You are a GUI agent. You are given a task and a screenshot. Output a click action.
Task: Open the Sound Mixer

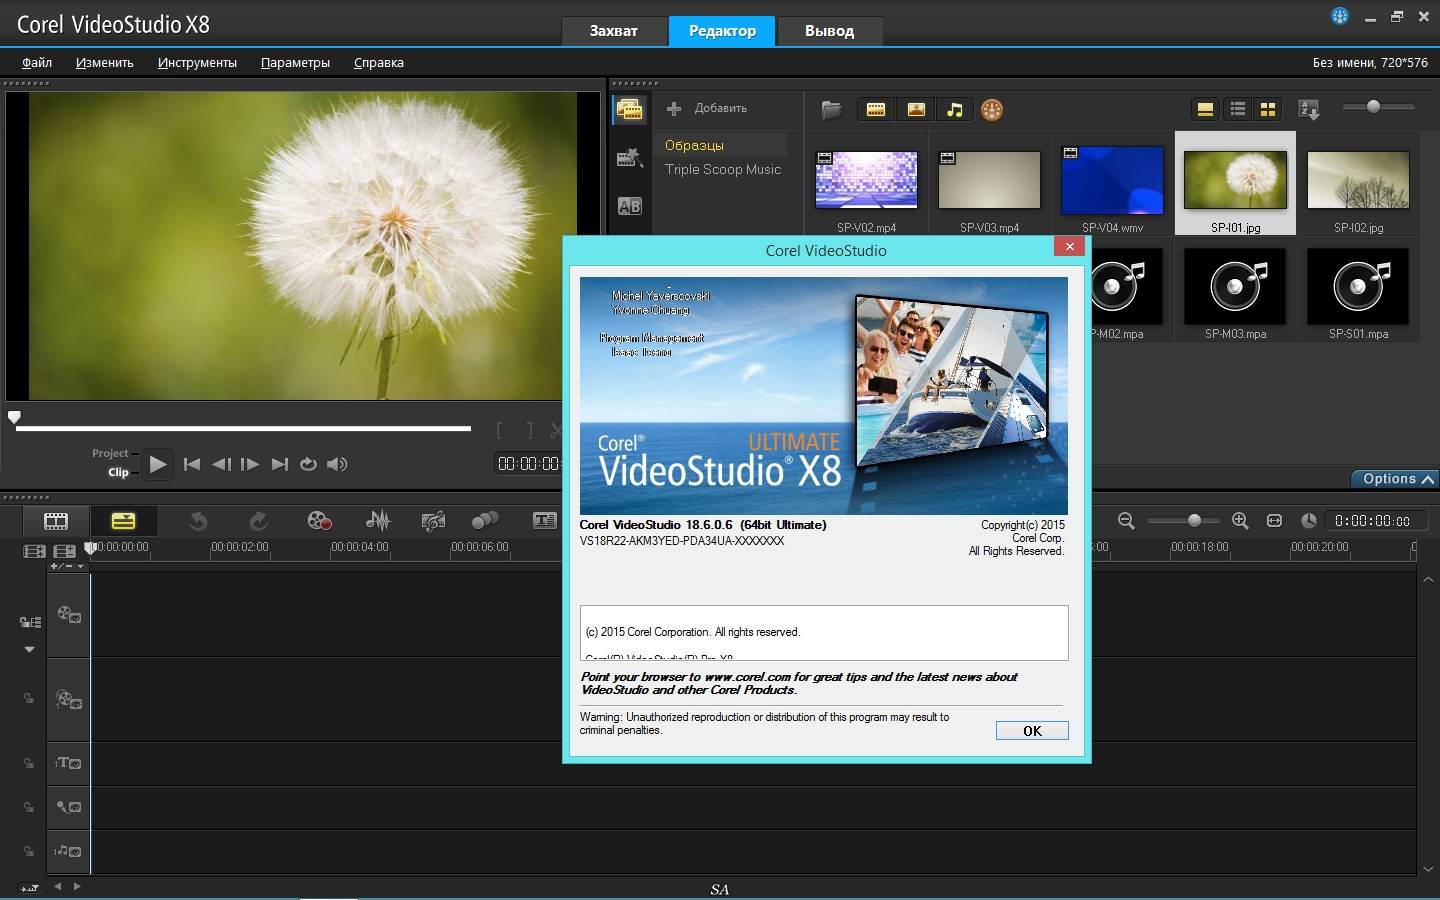point(378,521)
